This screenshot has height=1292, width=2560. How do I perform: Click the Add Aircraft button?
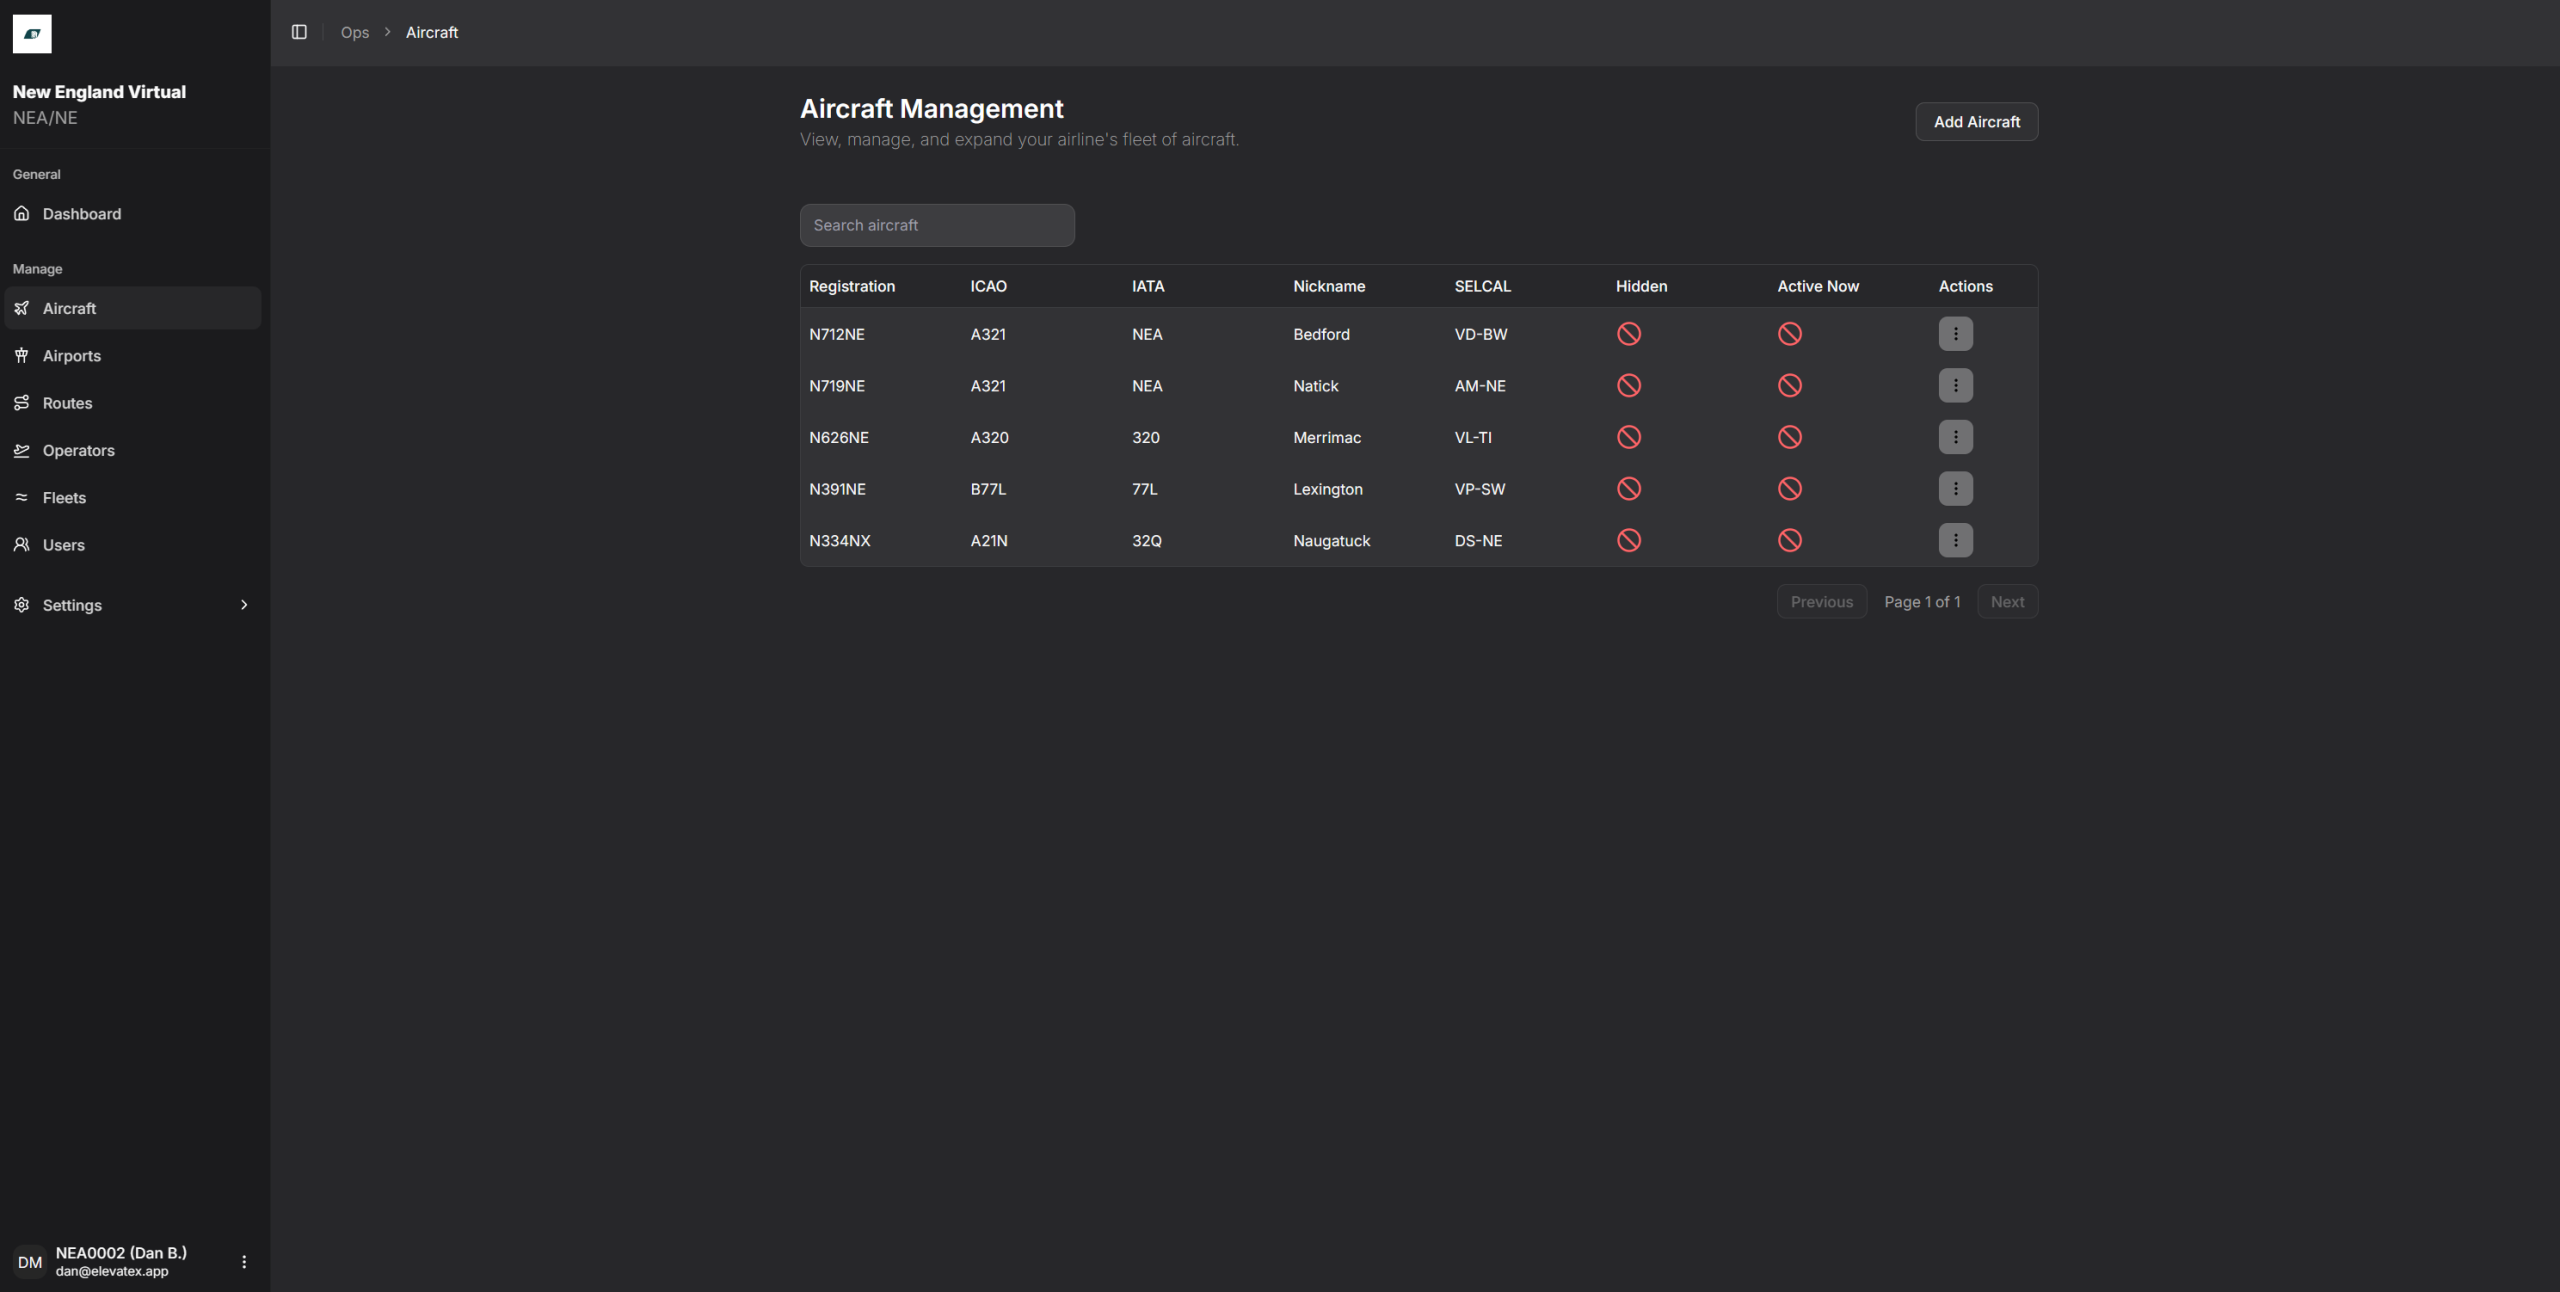pos(1976,122)
